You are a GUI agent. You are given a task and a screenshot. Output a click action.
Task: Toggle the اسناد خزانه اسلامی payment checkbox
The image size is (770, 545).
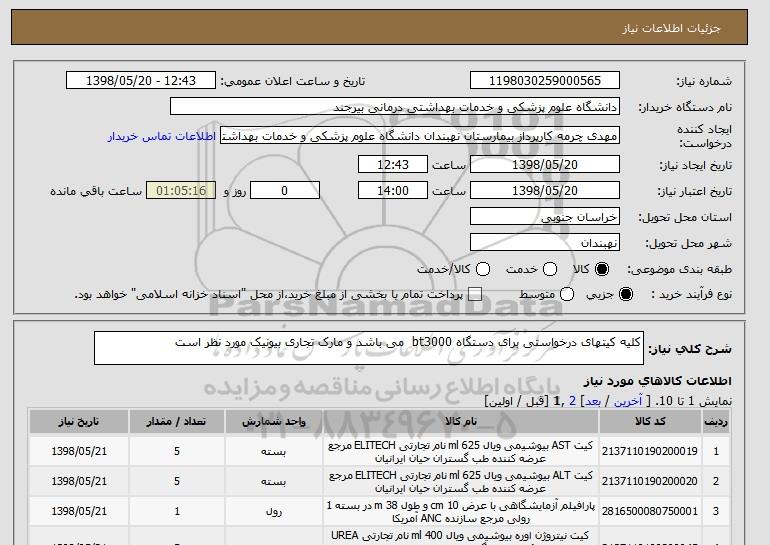[475, 295]
